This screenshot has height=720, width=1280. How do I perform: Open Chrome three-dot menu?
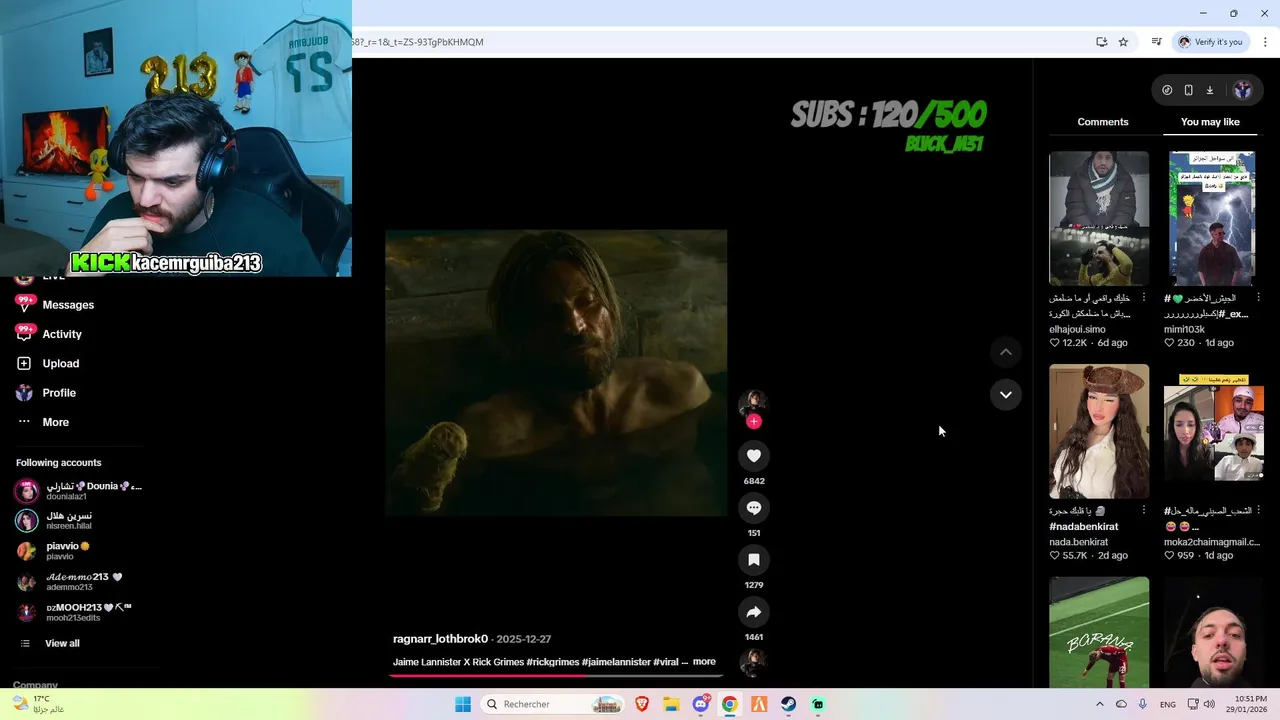pyautogui.click(x=1265, y=42)
